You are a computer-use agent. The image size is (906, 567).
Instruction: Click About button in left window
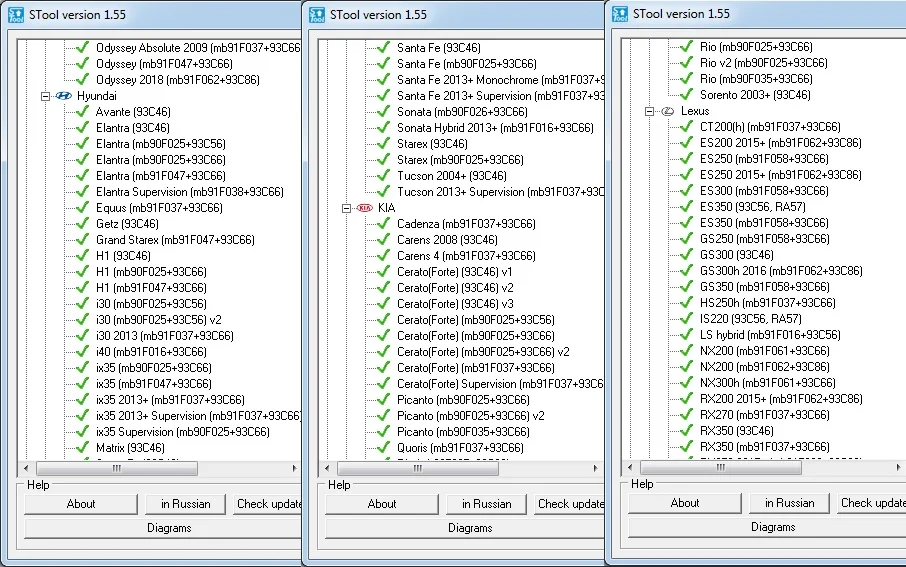tap(81, 504)
